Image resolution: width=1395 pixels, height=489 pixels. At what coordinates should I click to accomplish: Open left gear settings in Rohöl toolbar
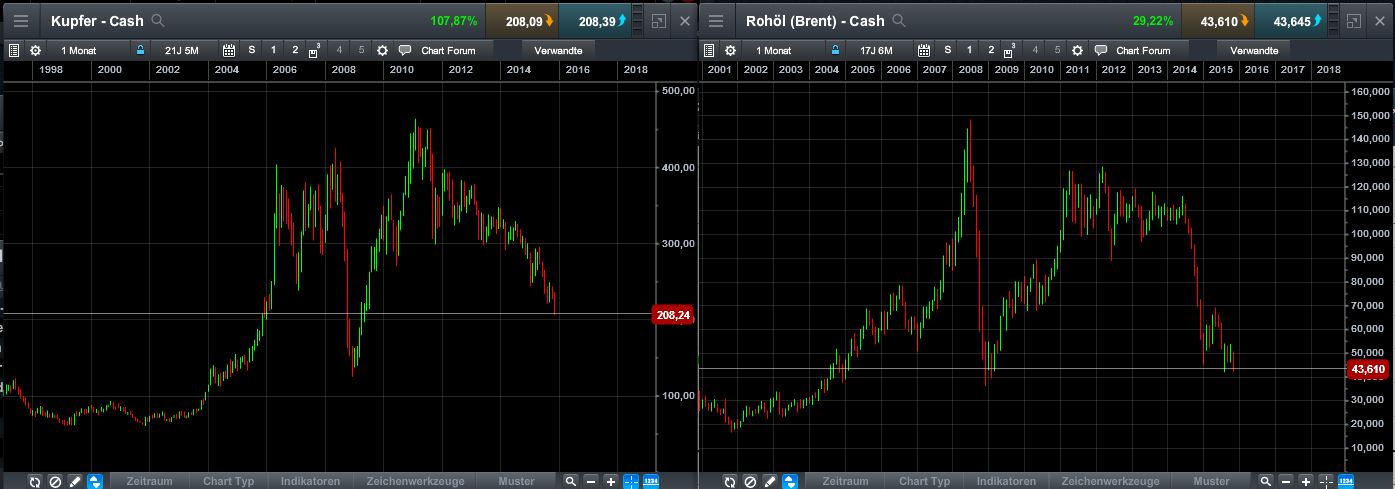(731, 50)
